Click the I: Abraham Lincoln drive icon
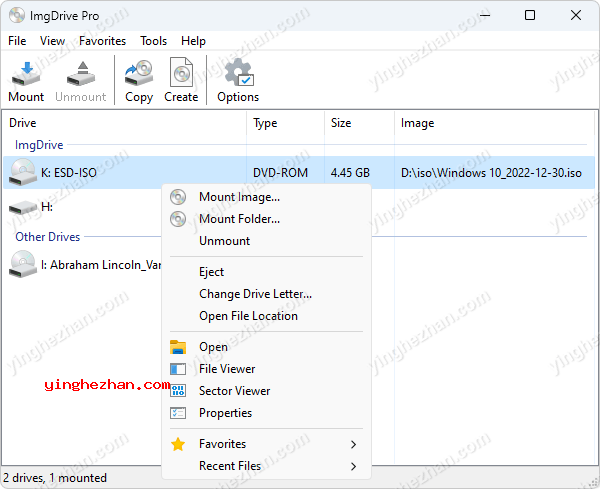Image resolution: width=600 pixels, height=489 pixels. [x=23, y=264]
